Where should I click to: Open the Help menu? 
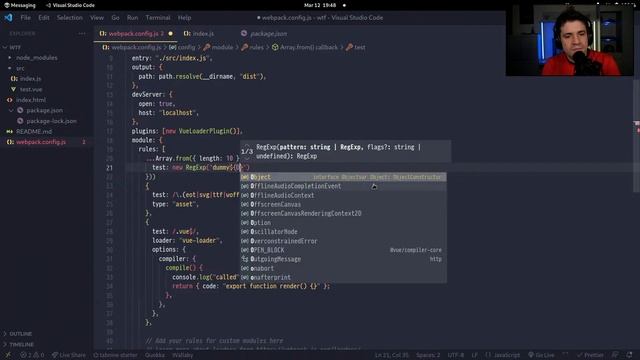pos(184,18)
